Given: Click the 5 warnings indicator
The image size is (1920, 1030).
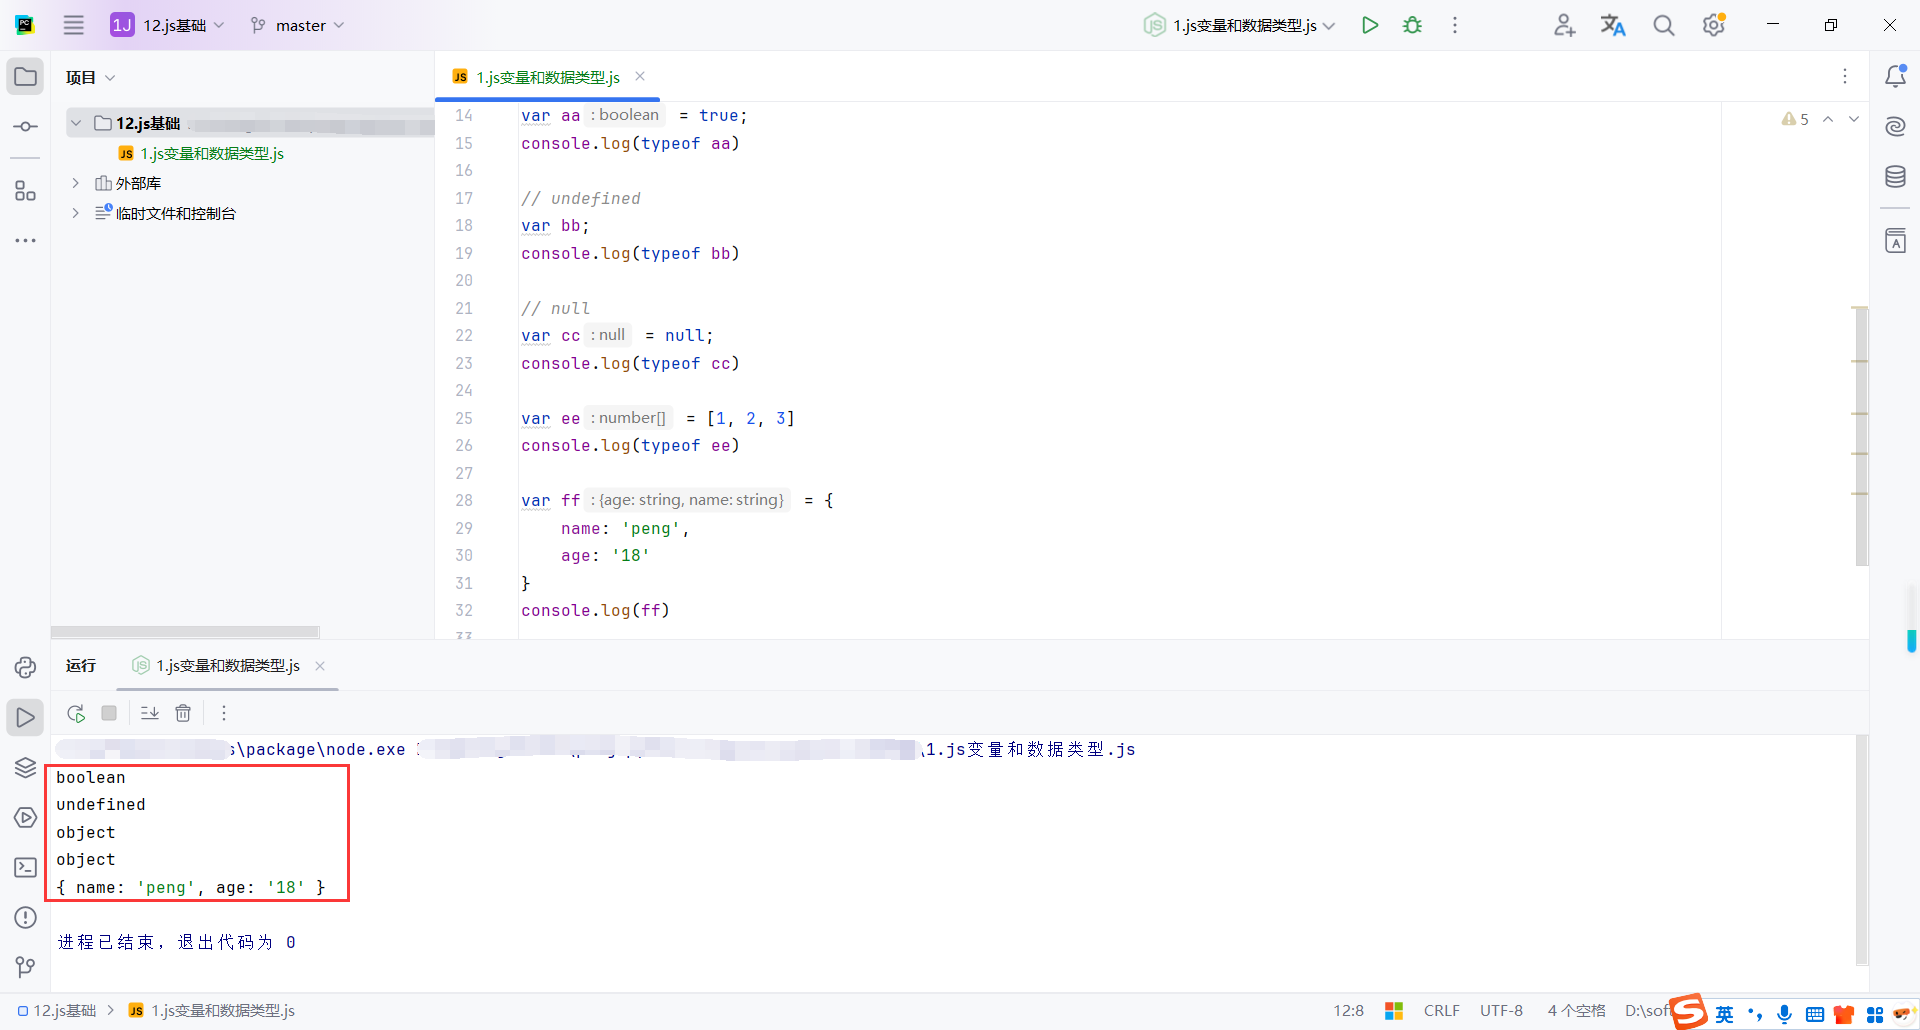Looking at the screenshot, I should 1795,119.
